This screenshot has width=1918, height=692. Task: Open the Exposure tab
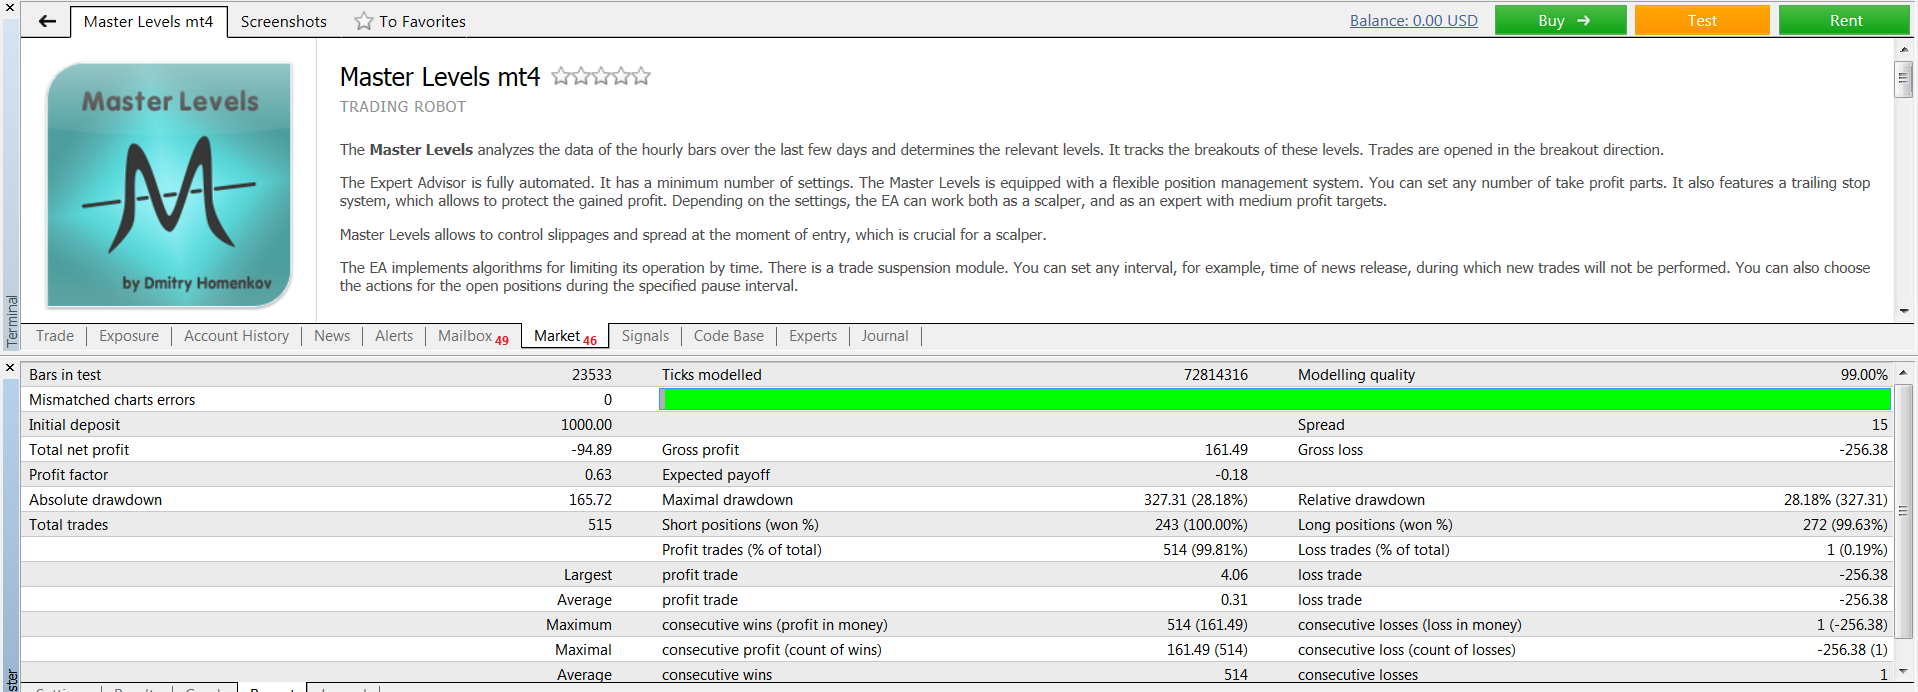(x=129, y=336)
